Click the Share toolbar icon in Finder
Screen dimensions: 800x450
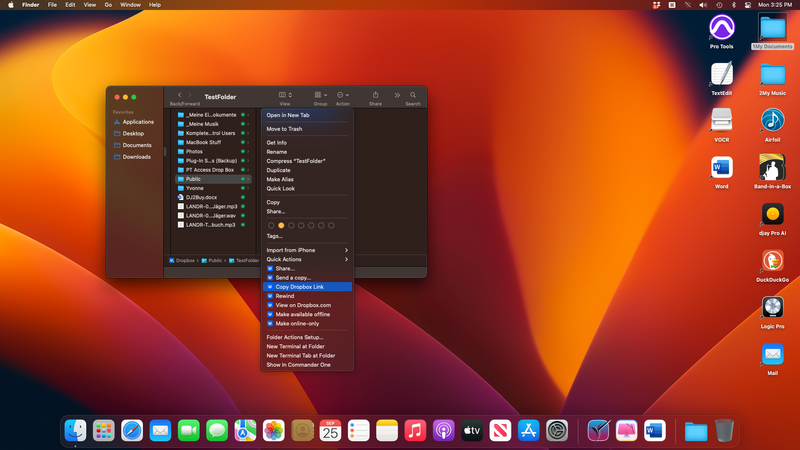(x=375, y=95)
